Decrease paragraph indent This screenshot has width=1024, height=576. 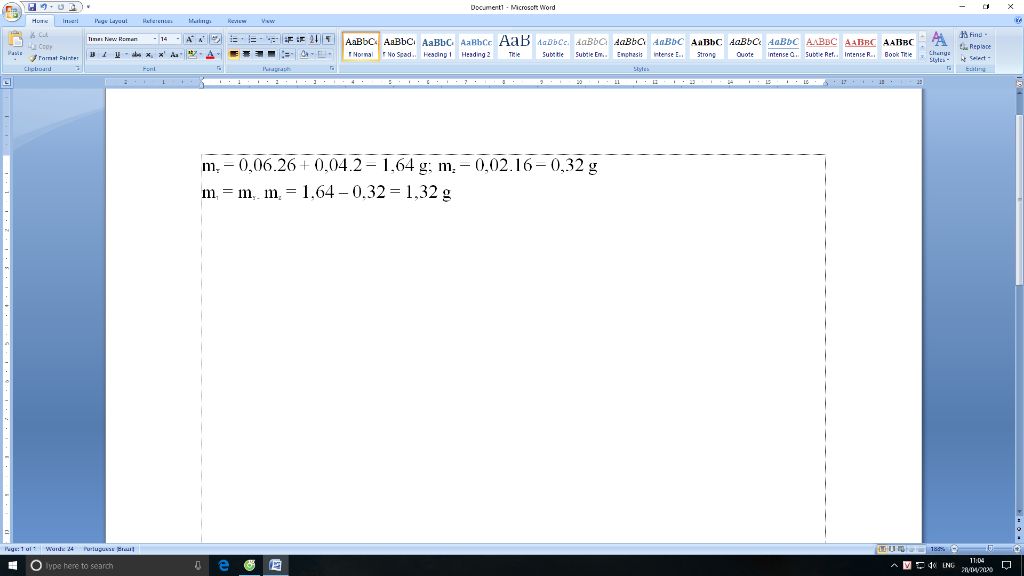[x=289, y=39]
